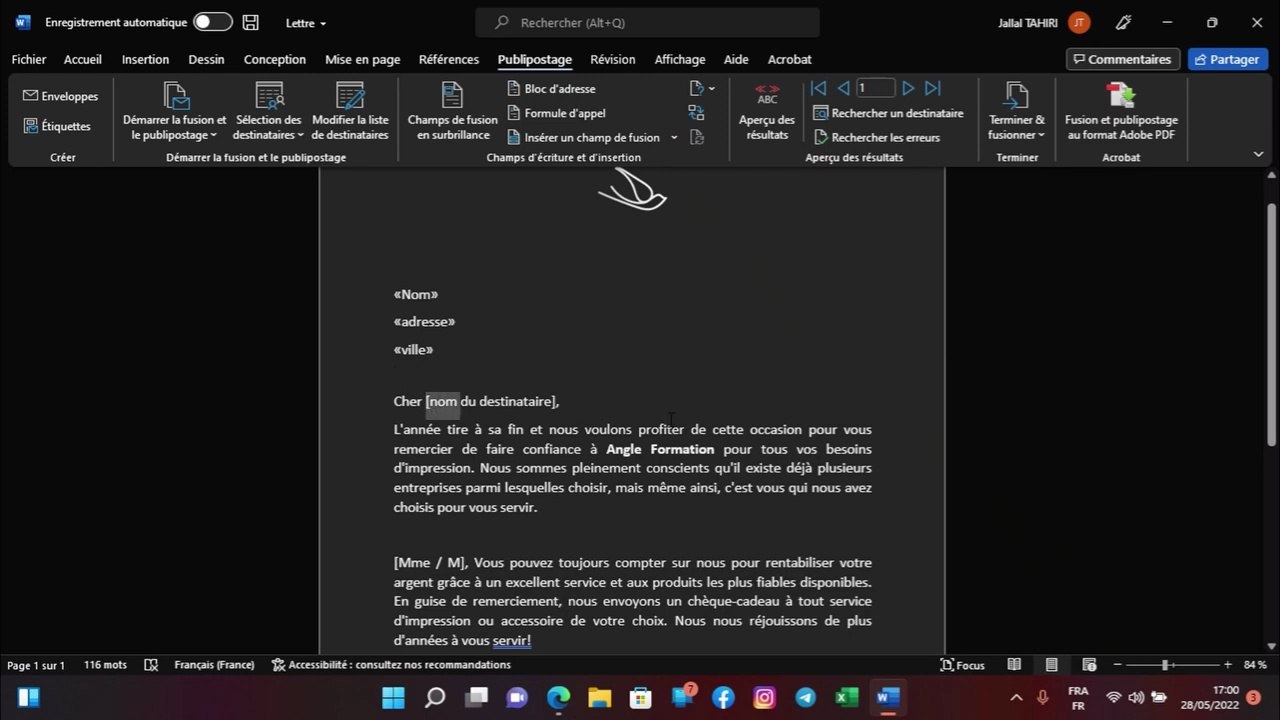Click the zoom in plus button
Viewport: 1280px width, 720px height.
click(1228, 665)
